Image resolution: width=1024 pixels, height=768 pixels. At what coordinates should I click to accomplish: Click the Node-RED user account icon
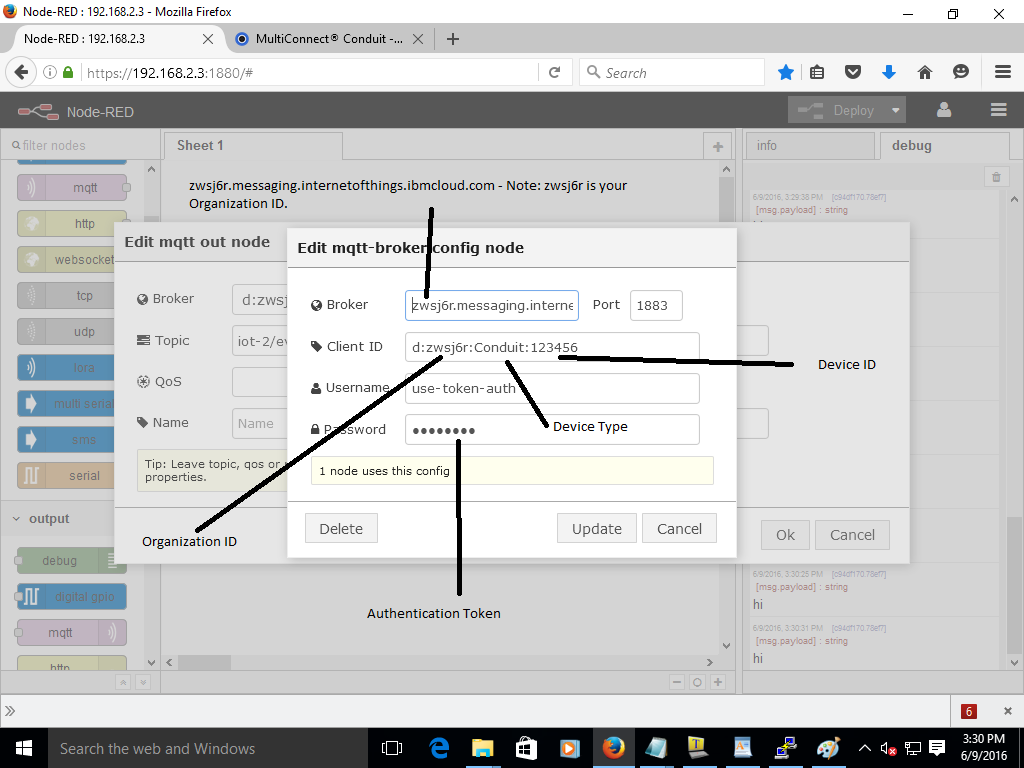943,111
